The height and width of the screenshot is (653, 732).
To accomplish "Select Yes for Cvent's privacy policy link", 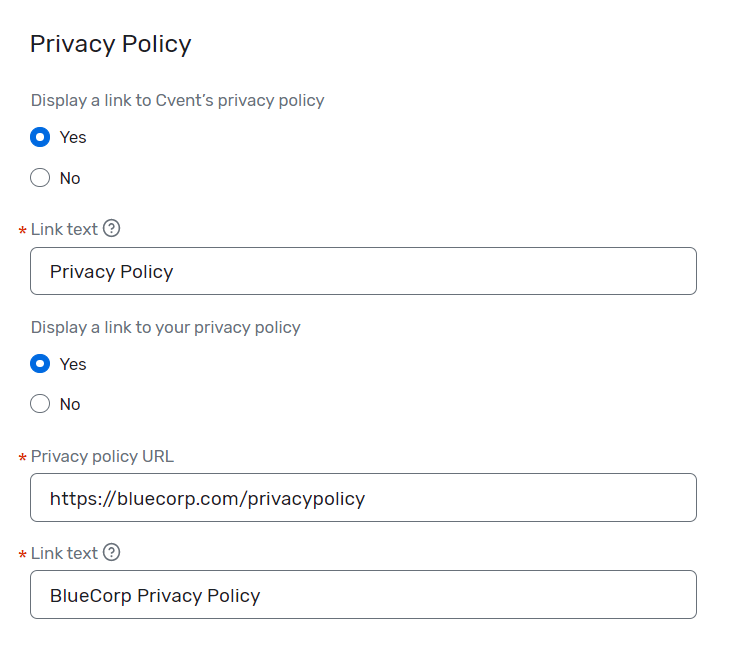I will click(x=40, y=137).
